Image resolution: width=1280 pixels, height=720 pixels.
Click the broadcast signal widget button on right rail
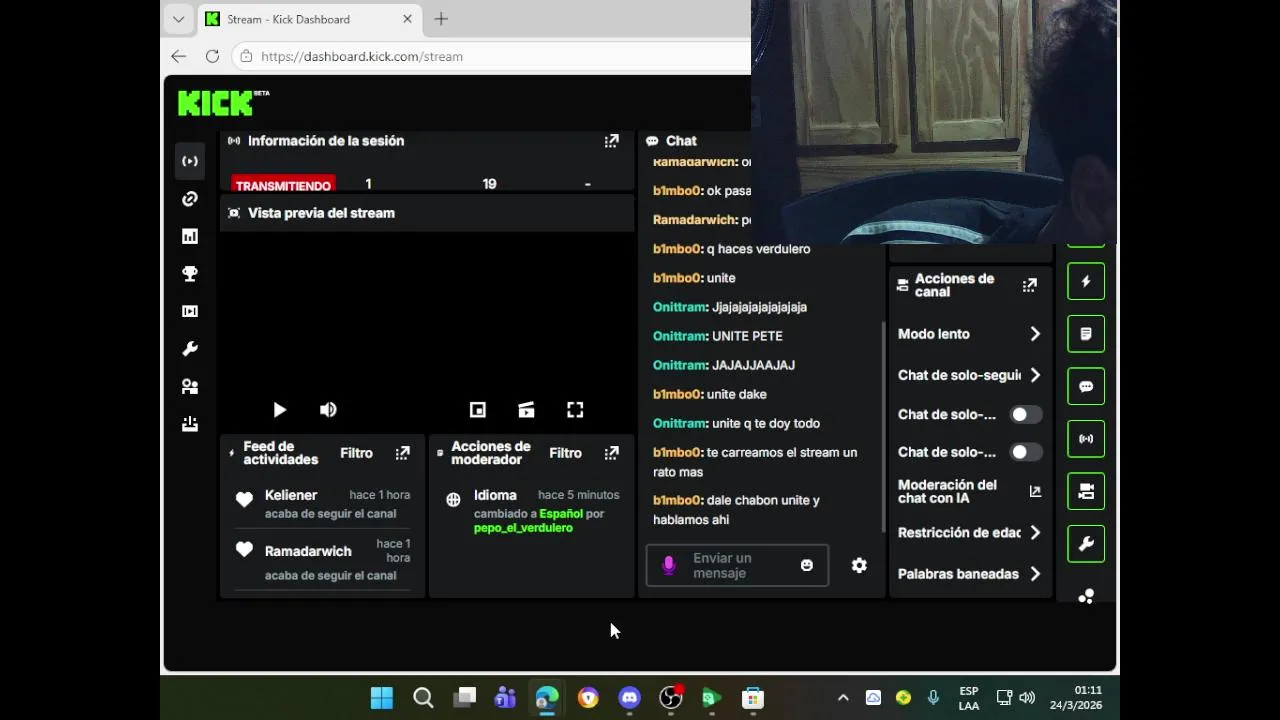(1086, 439)
